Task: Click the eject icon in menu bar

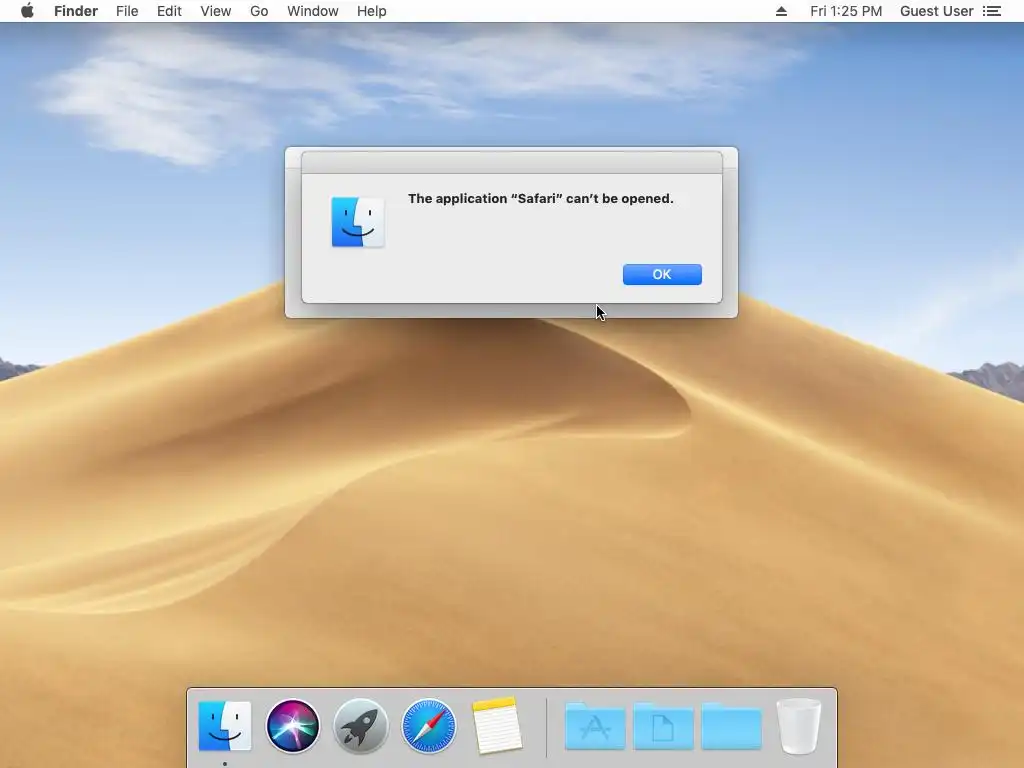Action: click(781, 11)
